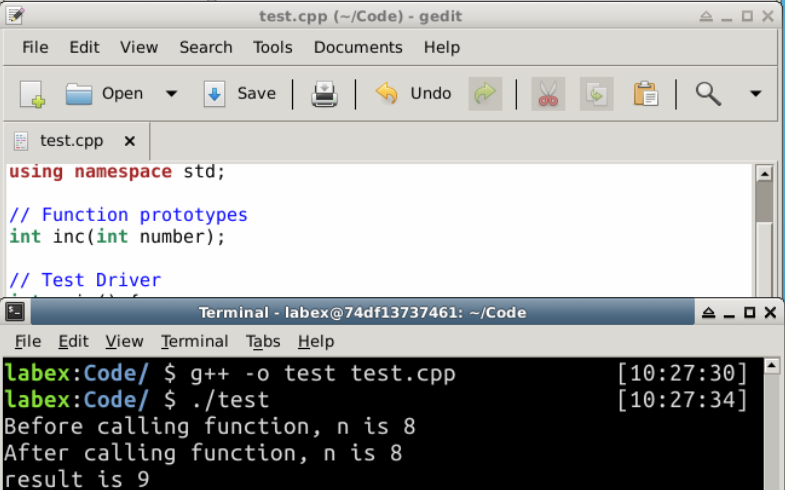Open the gedit Documents menu
Image resolution: width=785 pixels, height=490 pixels.
pos(358,47)
